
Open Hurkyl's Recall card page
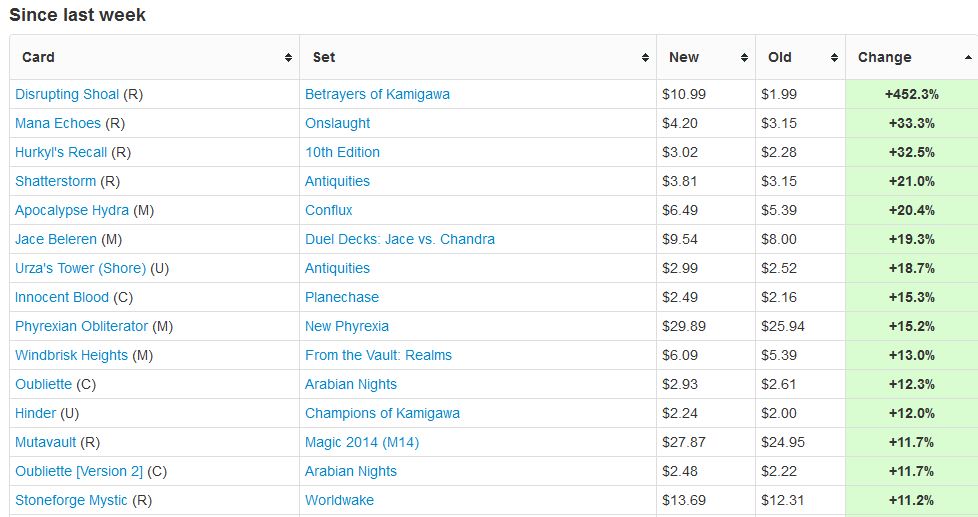click(61, 152)
